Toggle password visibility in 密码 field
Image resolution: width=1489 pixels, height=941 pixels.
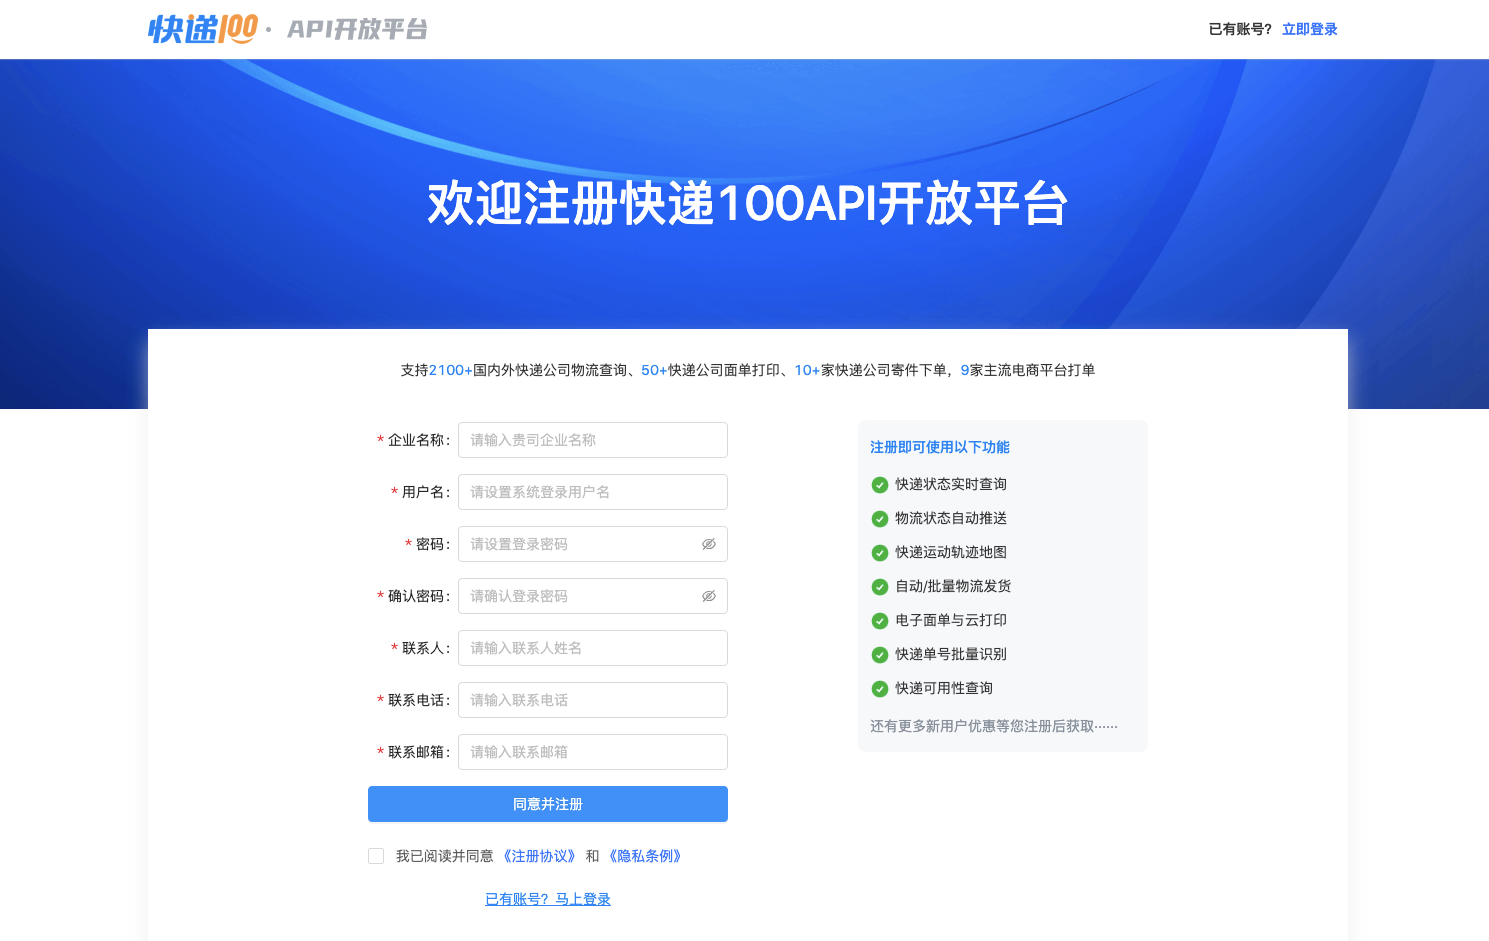pos(709,544)
